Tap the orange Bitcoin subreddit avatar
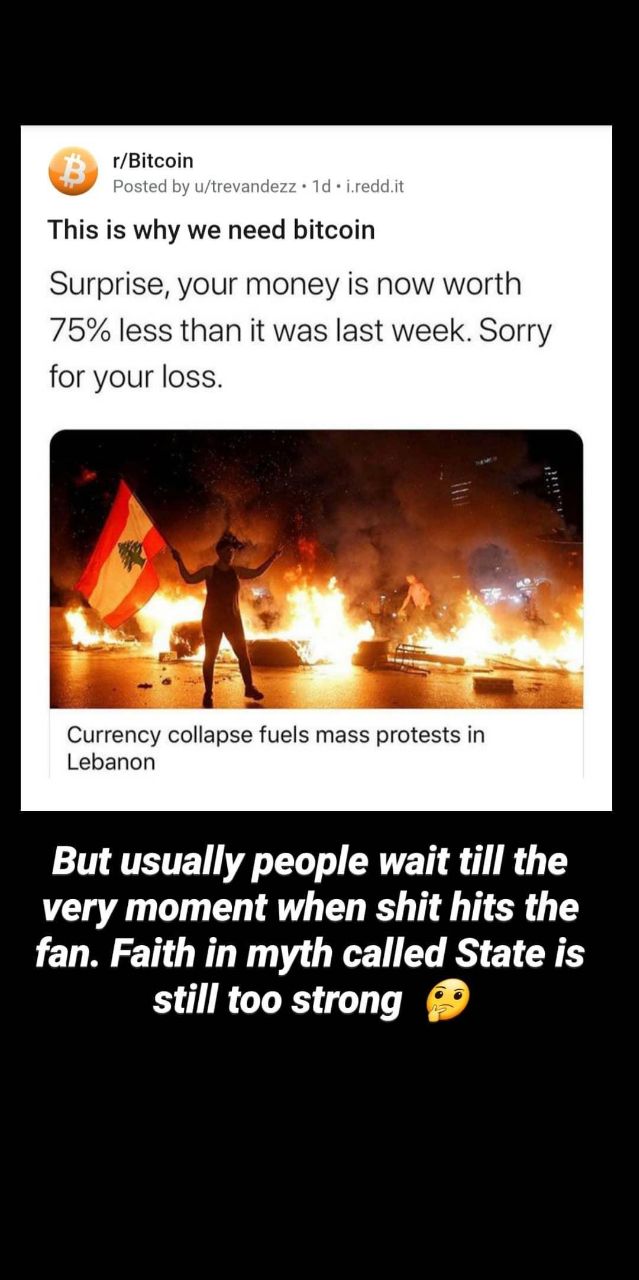This screenshot has height=1280, width=639. pyautogui.click(x=73, y=171)
